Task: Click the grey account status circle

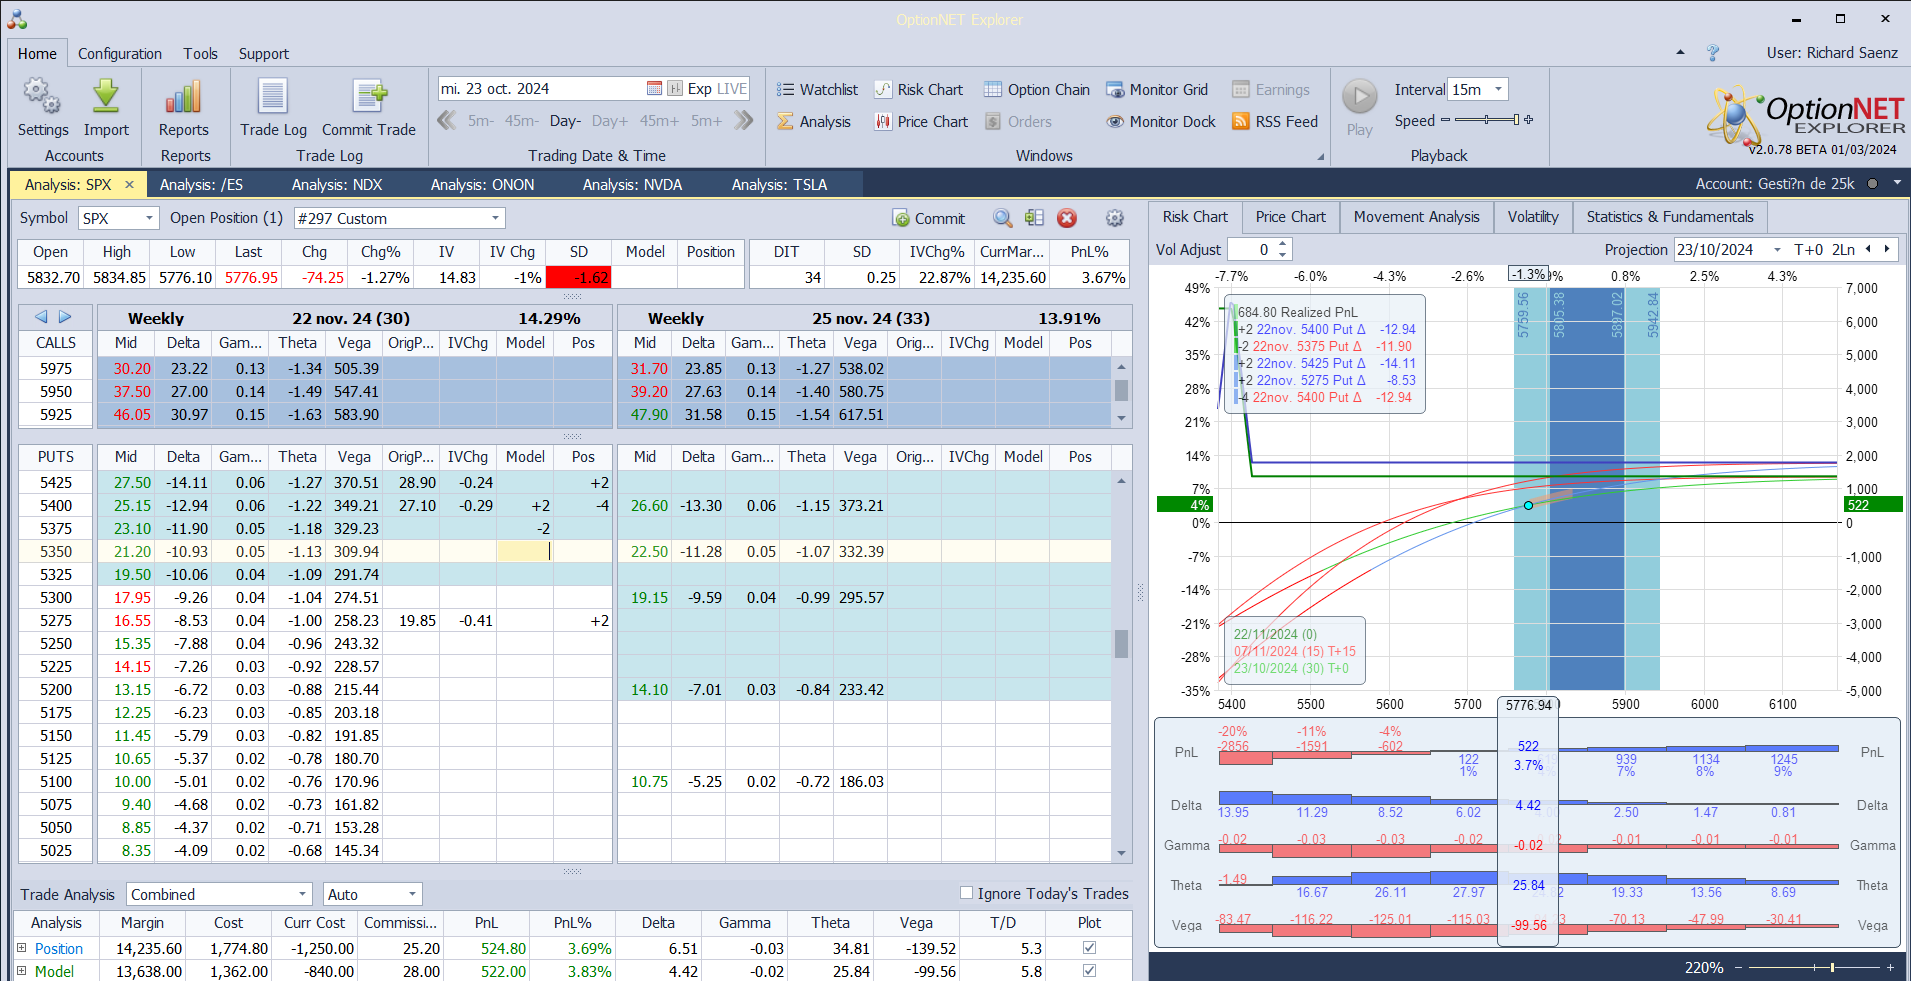Action: (x=1872, y=184)
